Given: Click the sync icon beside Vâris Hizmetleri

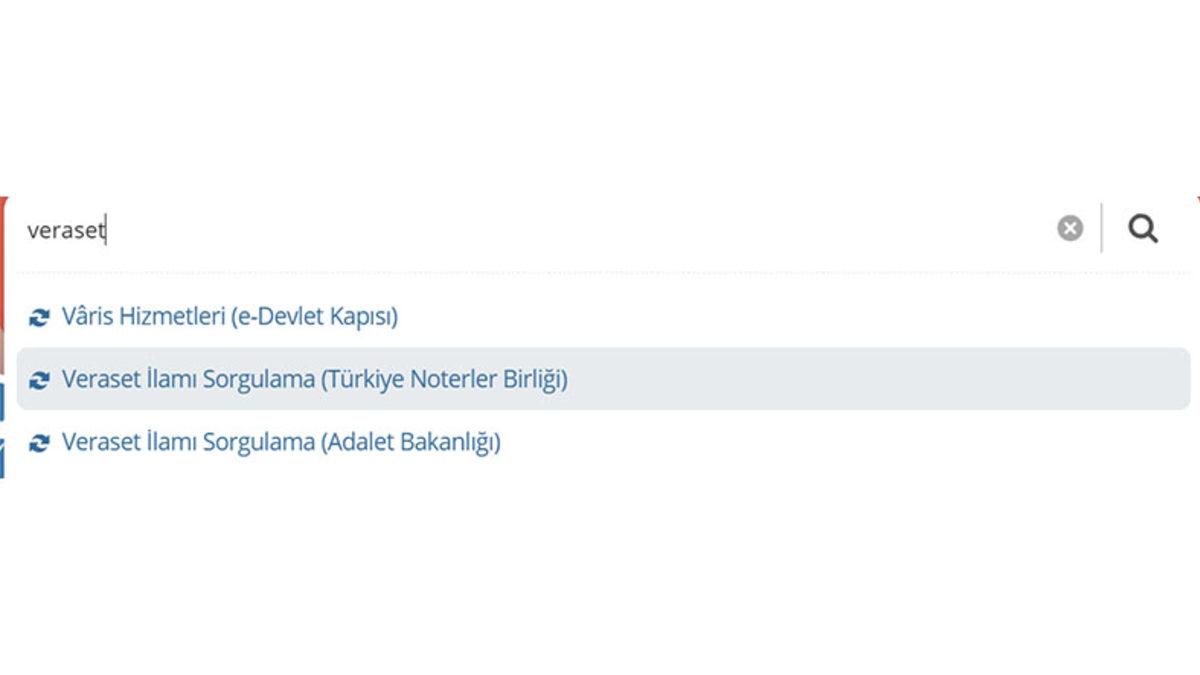Looking at the screenshot, I should click(39, 315).
